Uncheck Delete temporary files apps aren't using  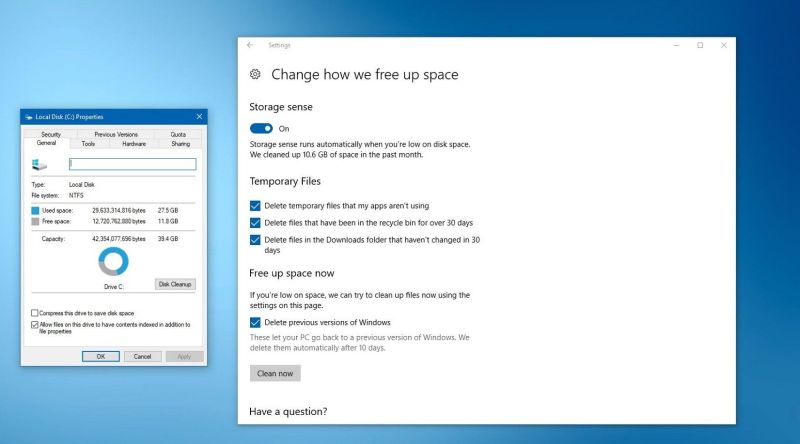(255, 205)
